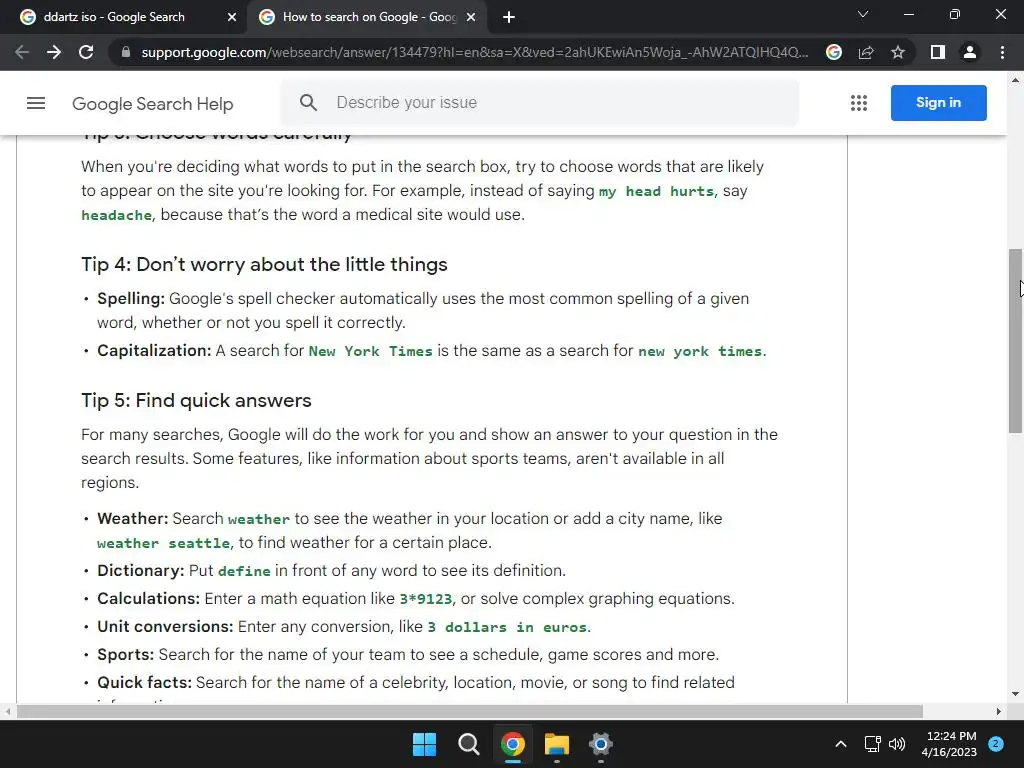Image resolution: width=1024 pixels, height=768 pixels.
Task: Click the horizontal scrollbar thumb
Action: [470, 711]
